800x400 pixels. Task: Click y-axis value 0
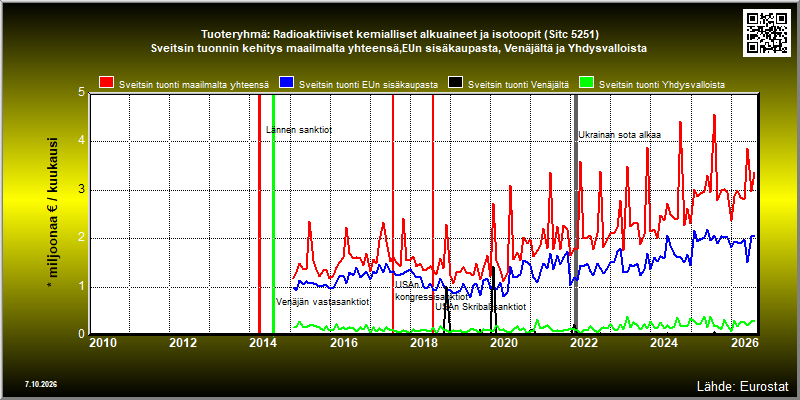(81, 334)
